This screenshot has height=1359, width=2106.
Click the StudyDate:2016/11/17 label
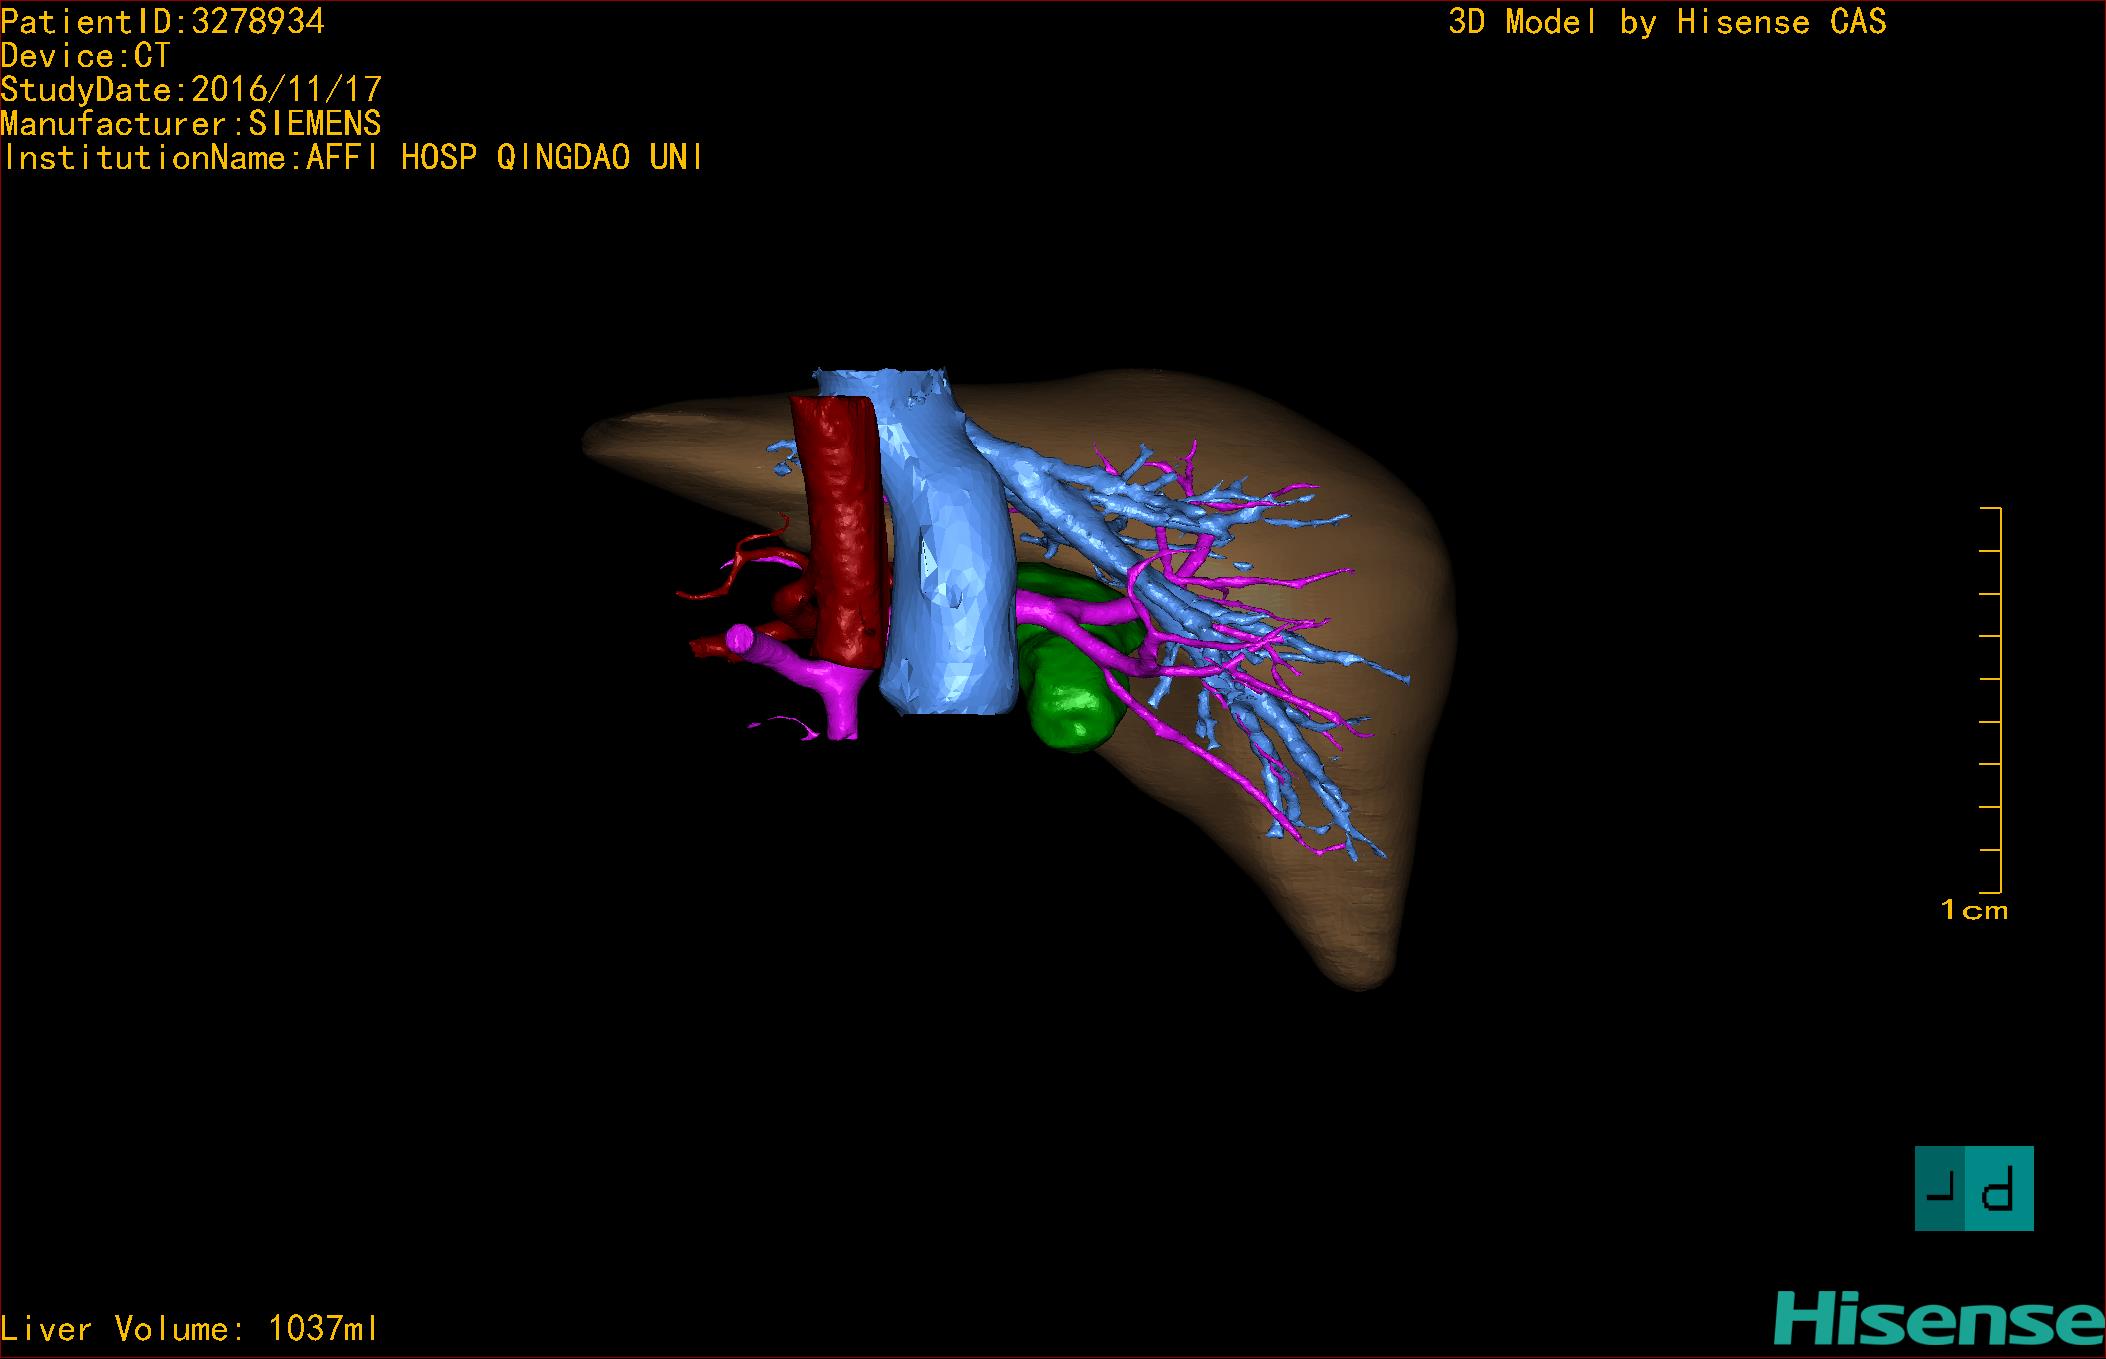[191, 89]
